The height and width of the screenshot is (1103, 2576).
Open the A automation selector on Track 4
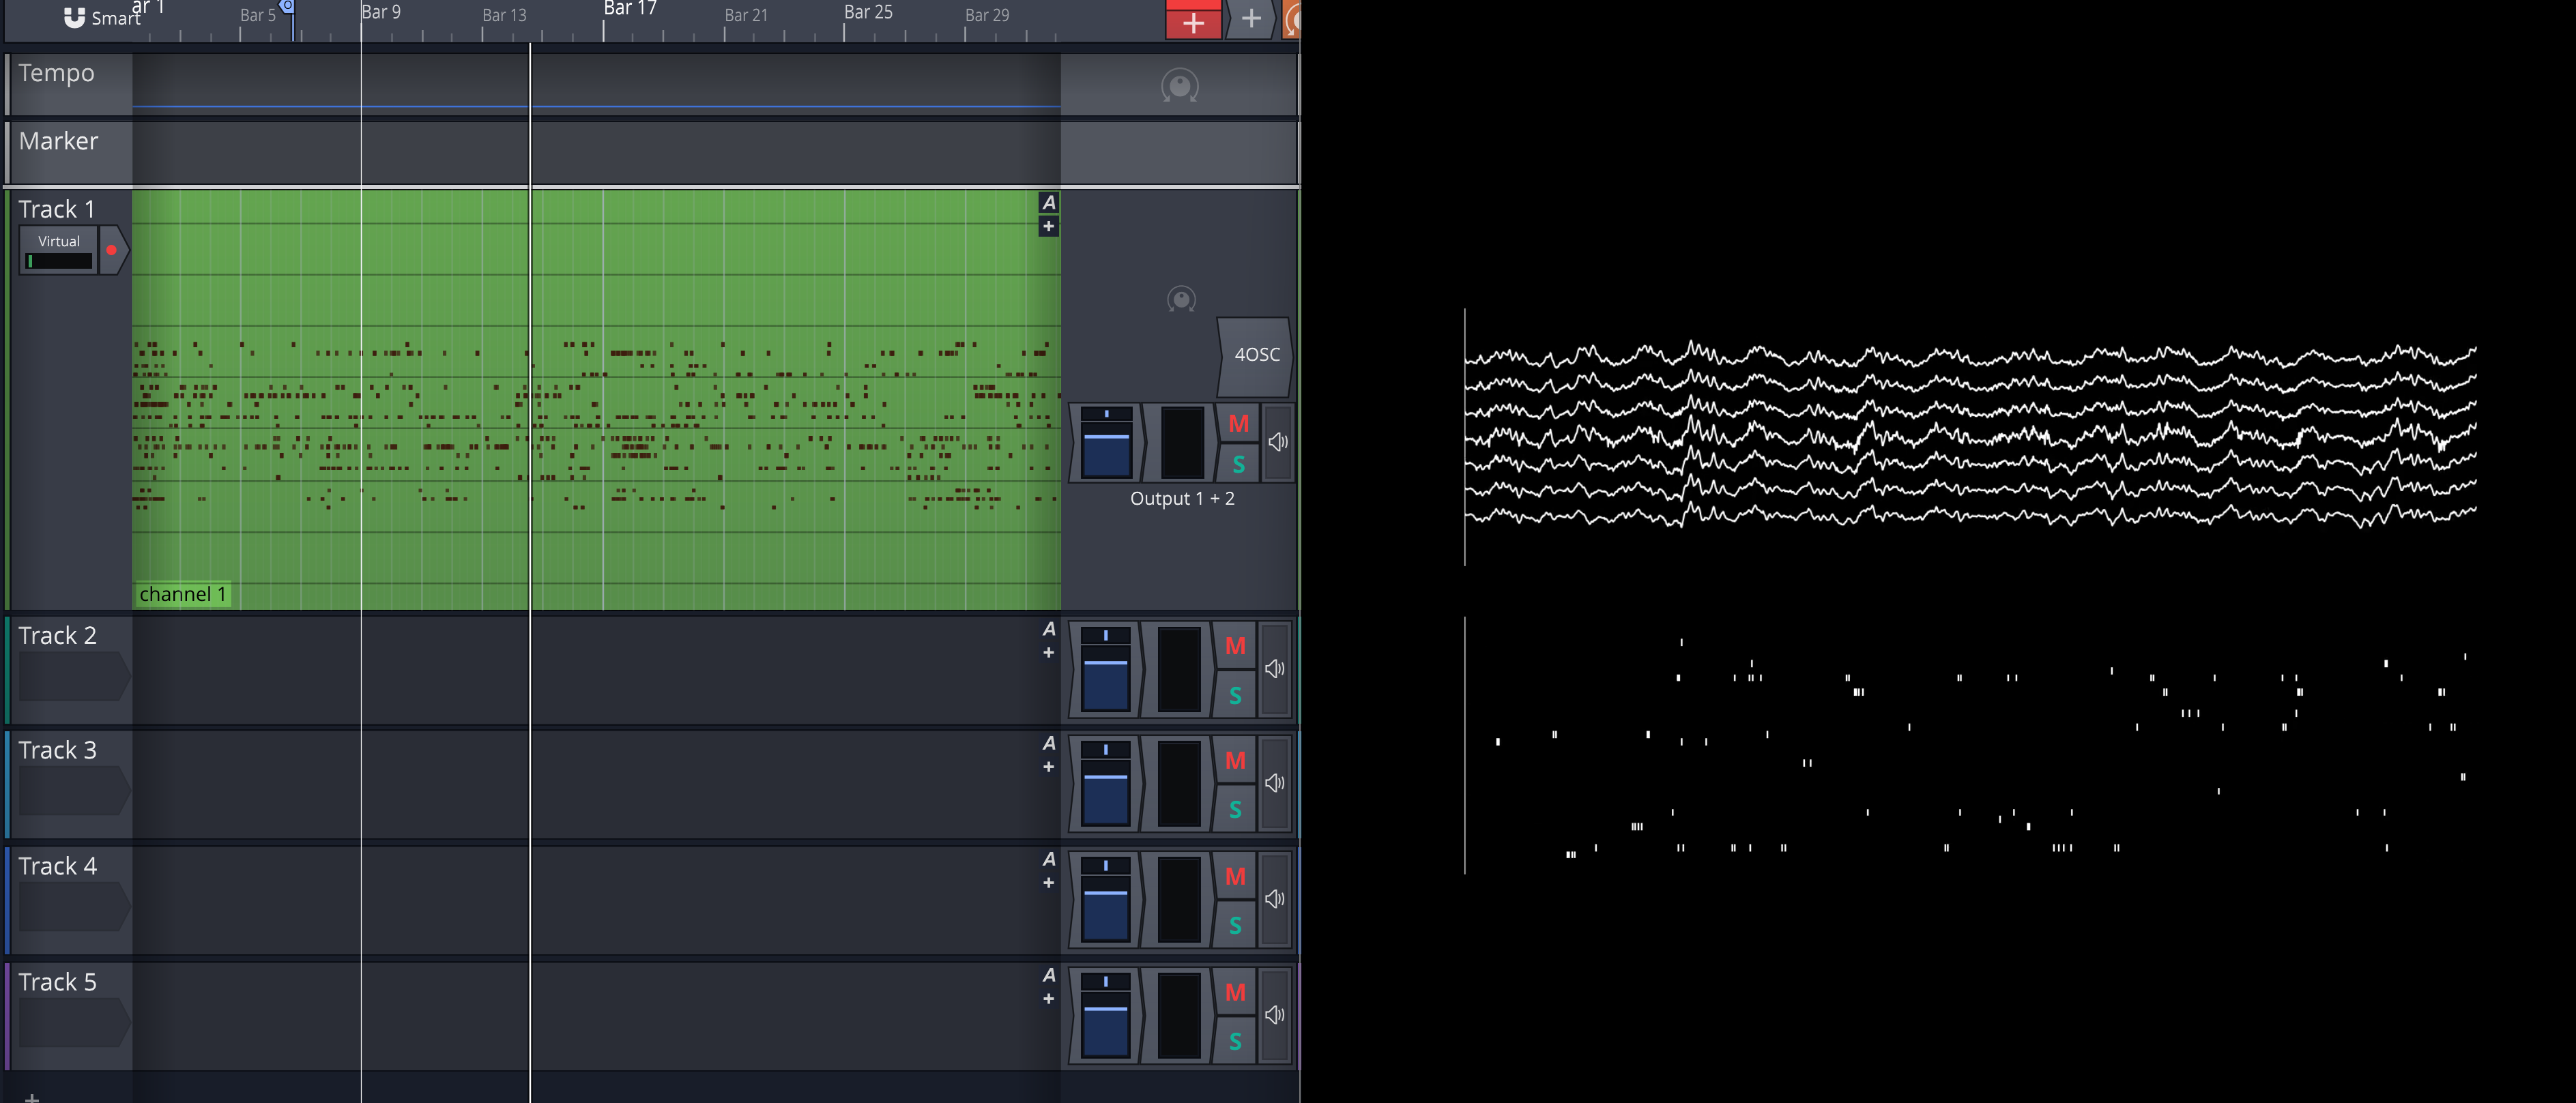tap(1048, 857)
